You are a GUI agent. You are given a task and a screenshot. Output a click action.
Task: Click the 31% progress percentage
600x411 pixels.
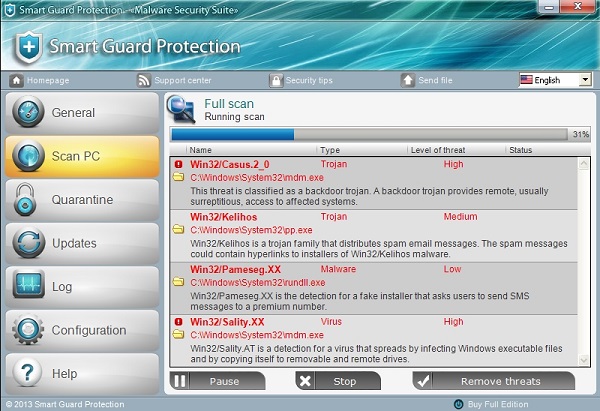(580, 134)
